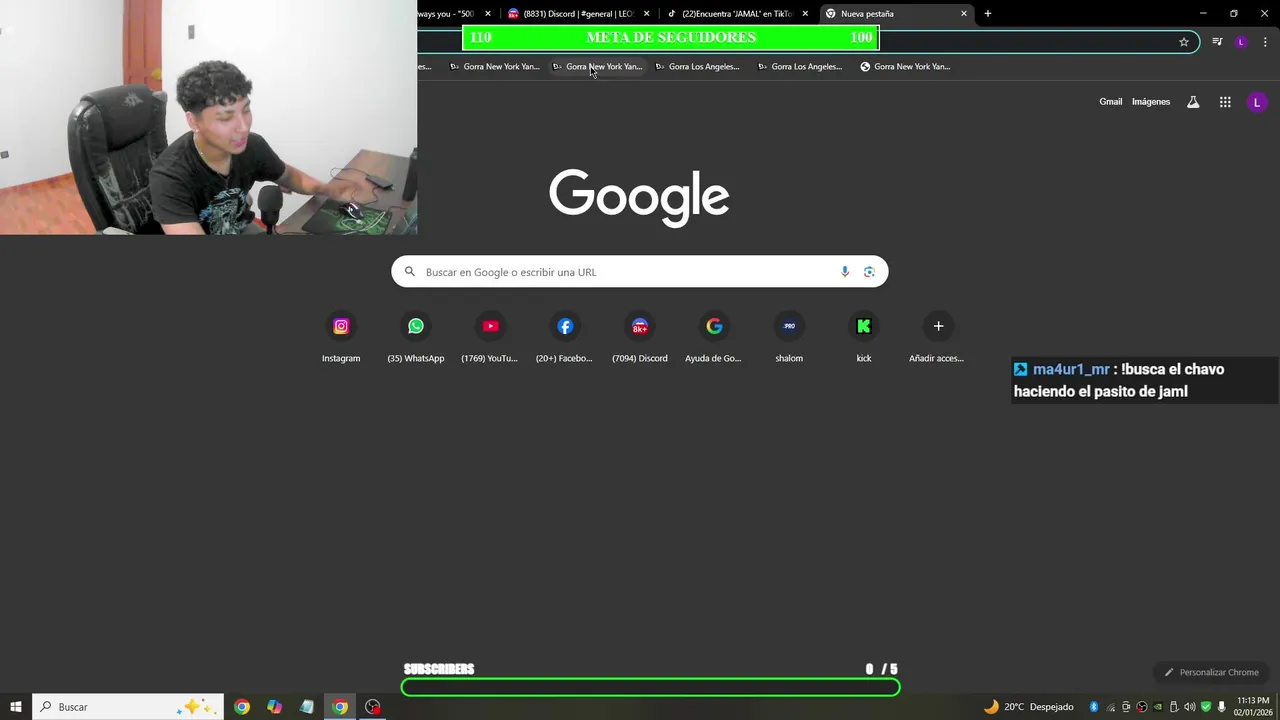This screenshot has height=720, width=1280.
Task: Click the Añadir acceso directo plus tile
Action: click(x=938, y=338)
